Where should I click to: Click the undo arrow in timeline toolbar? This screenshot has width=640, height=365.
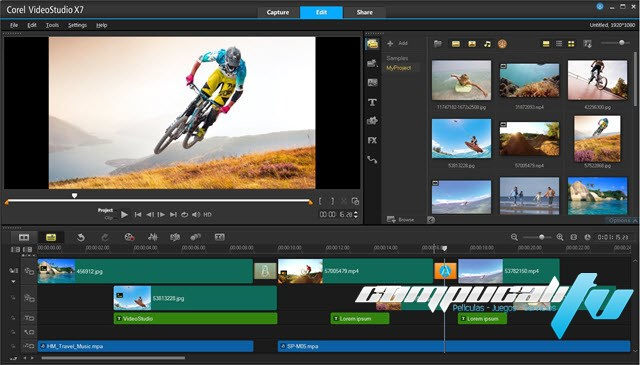81,237
